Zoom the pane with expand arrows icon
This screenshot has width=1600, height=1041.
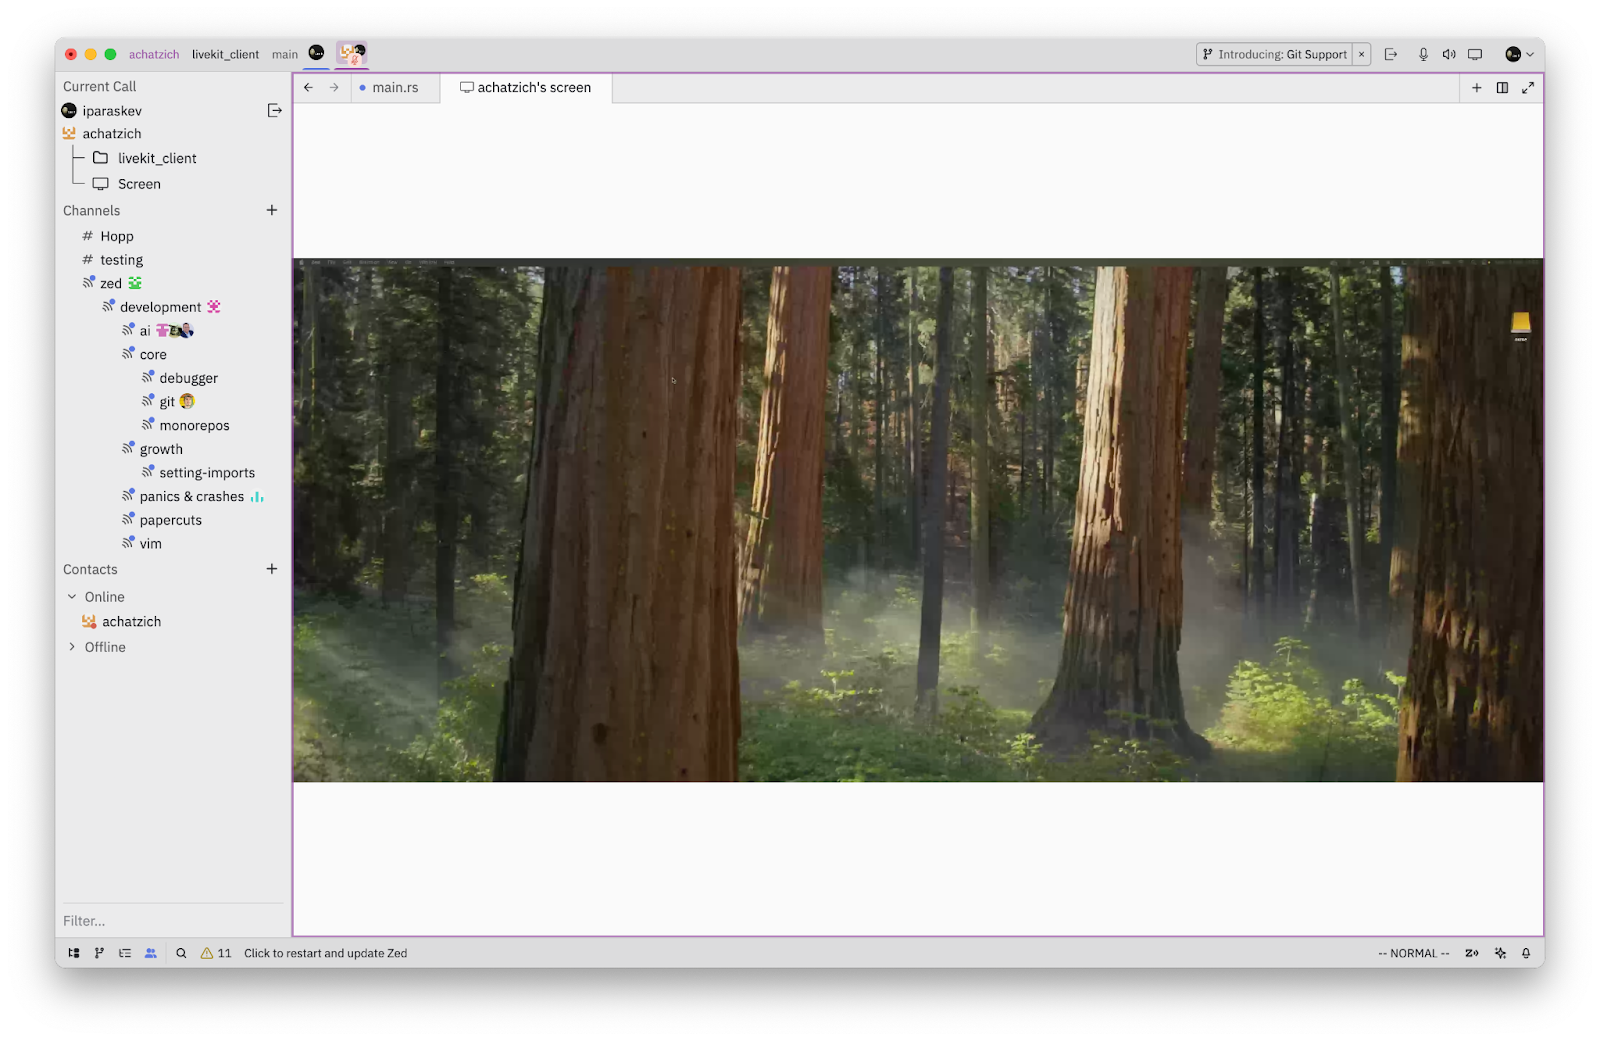pos(1528,88)
